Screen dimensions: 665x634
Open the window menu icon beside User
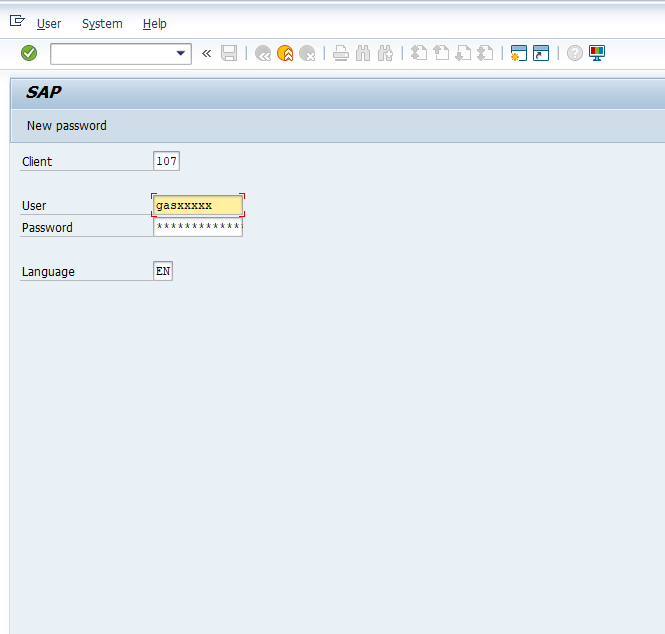click(x=17, y=20)
